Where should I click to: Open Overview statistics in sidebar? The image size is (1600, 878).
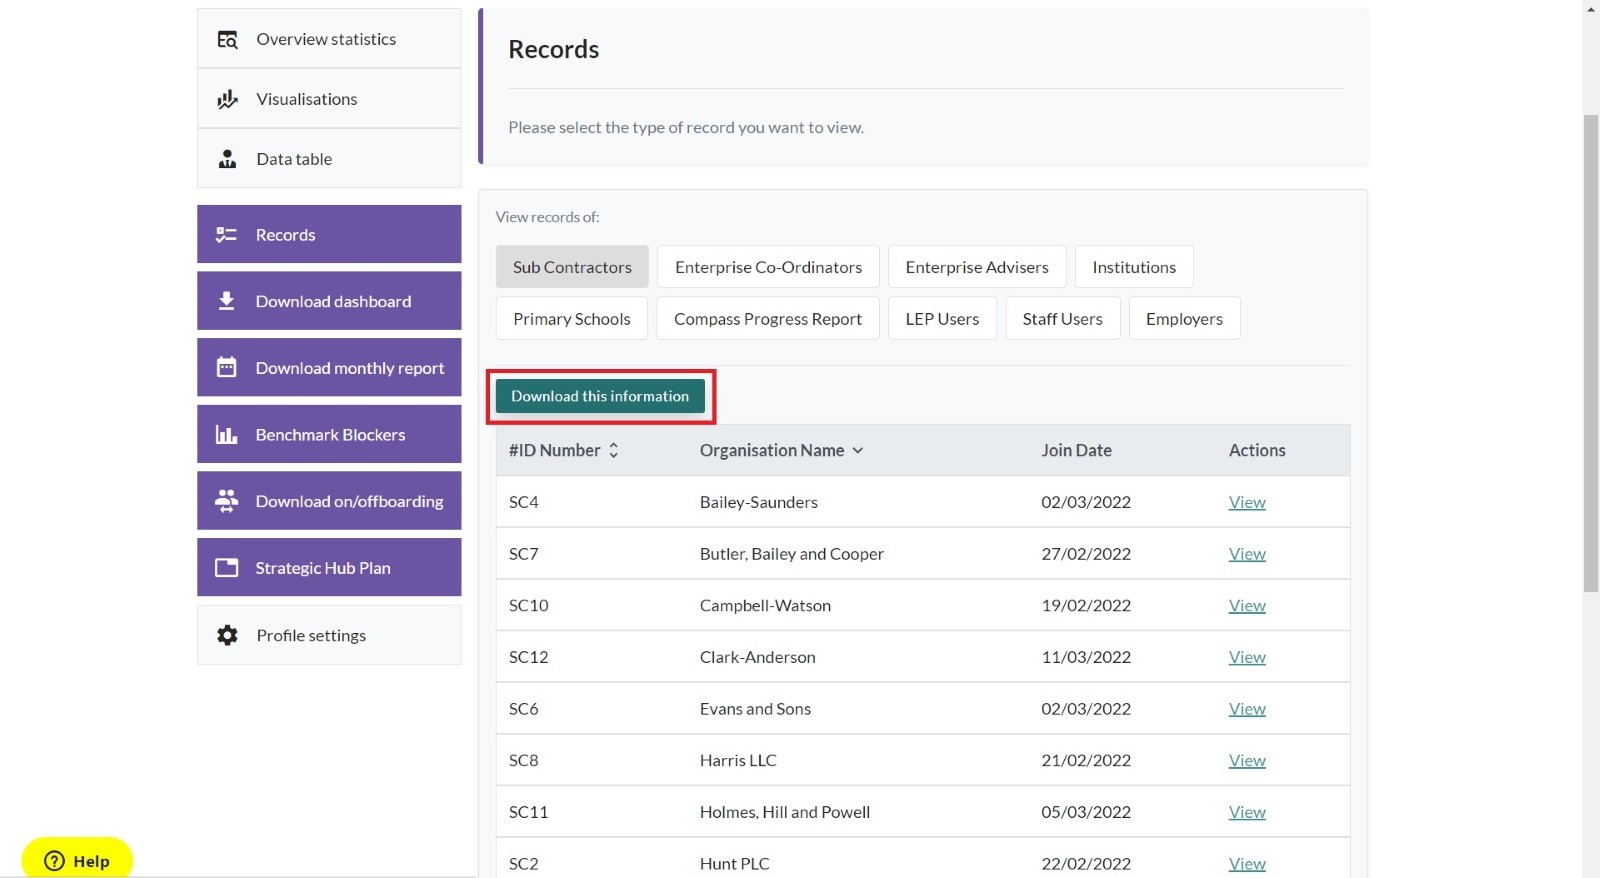point(329,39)
